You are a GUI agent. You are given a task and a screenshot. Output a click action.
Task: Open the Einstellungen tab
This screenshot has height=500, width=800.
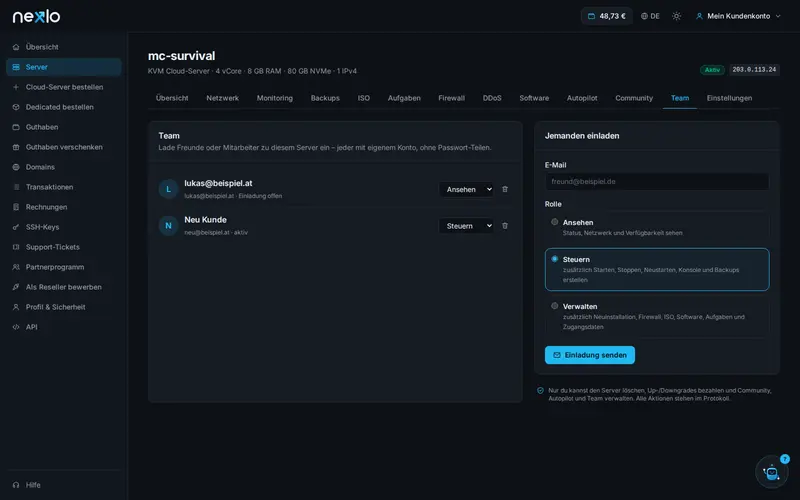(x=729, y=98)
